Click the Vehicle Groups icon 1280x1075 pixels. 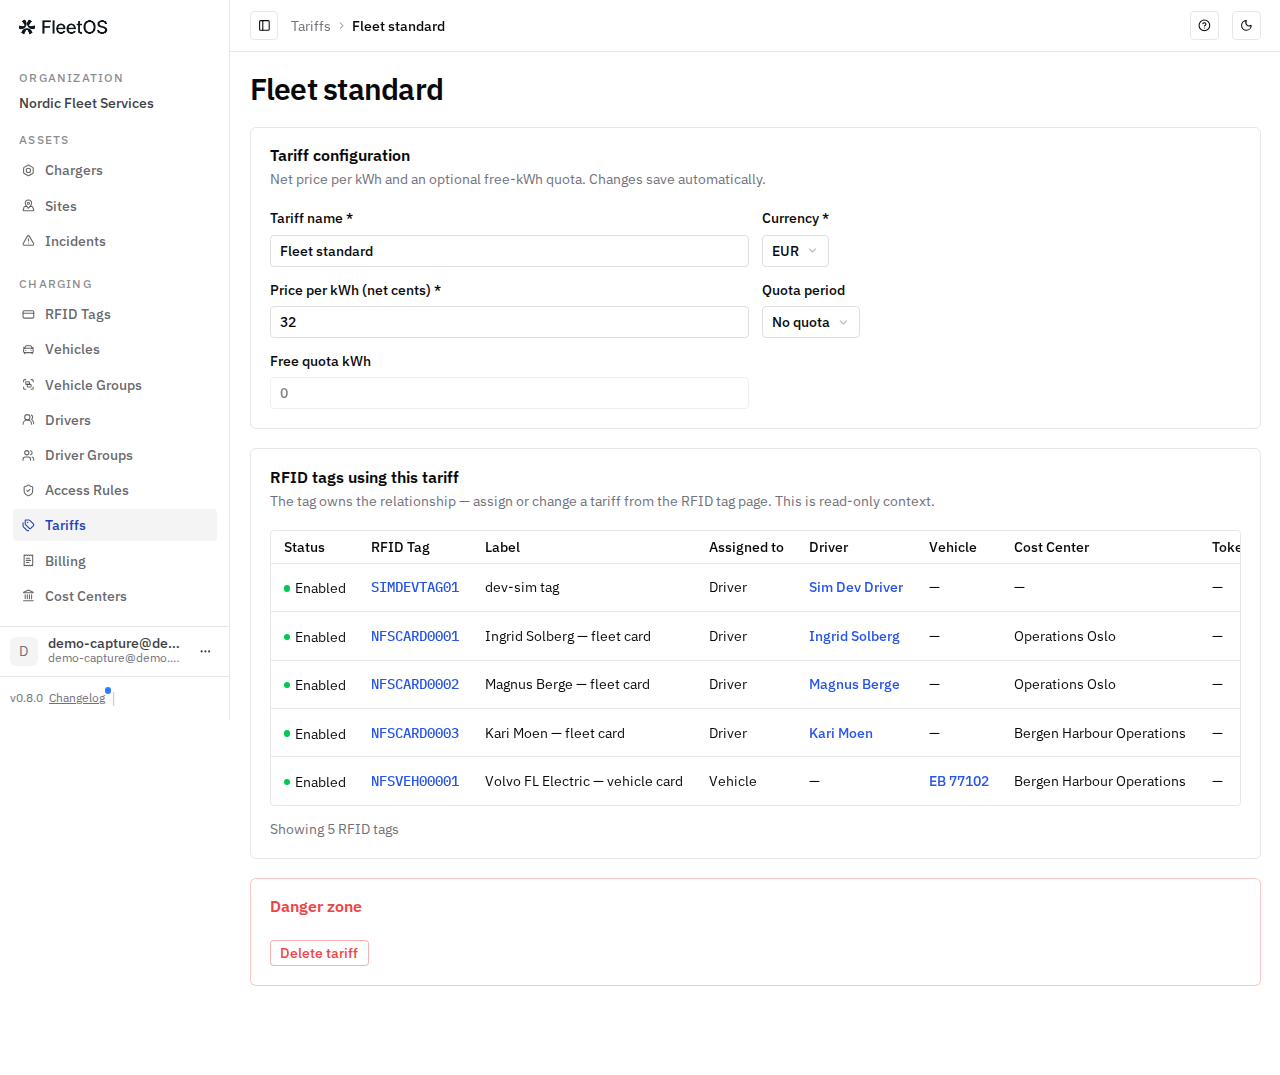click(29, 385)
